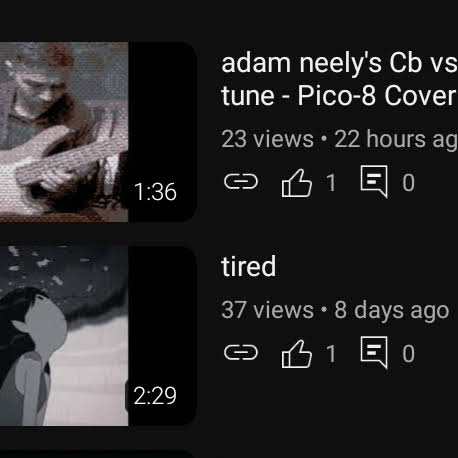Click the 37 views text

click(x=267, y=310)
